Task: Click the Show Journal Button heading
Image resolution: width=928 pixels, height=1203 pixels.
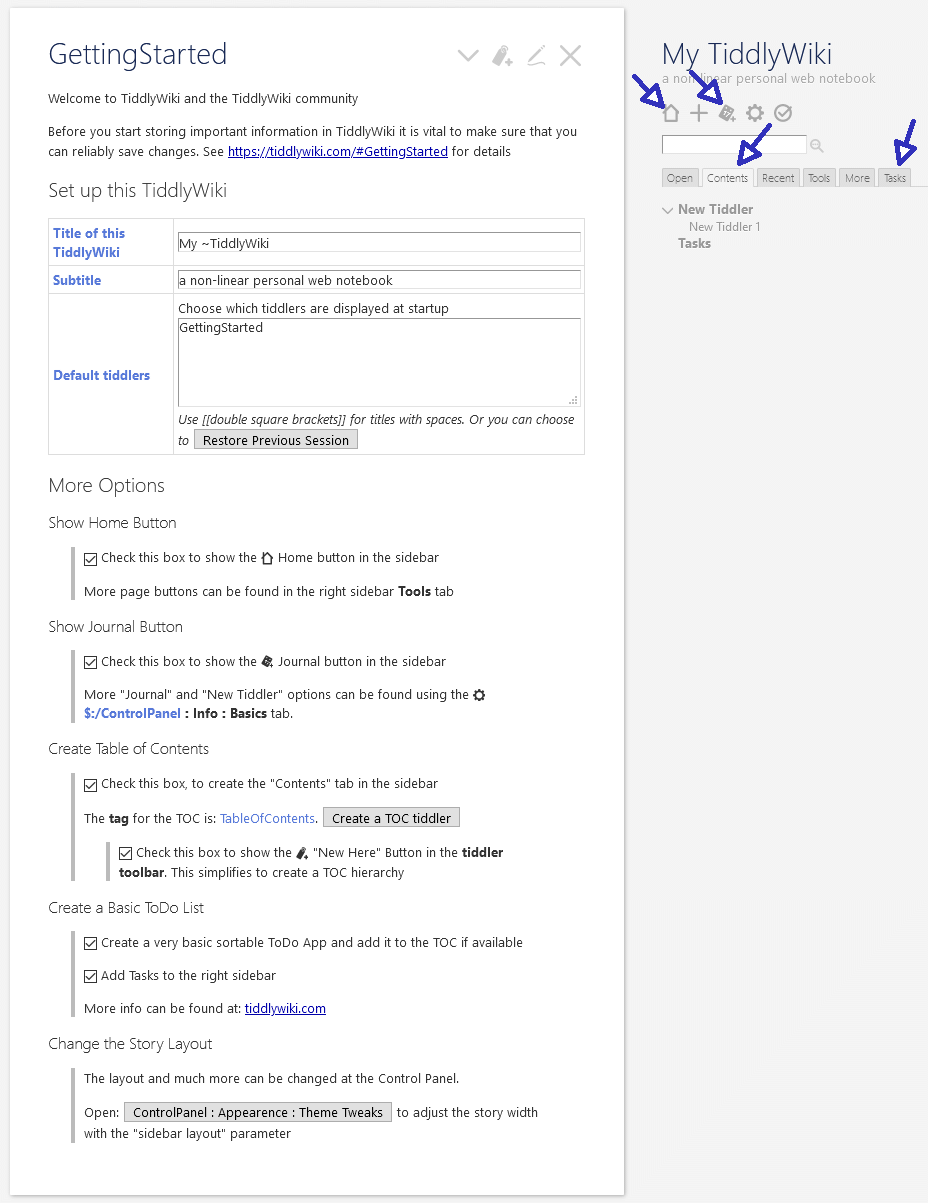Action: (x=115, y=627)
